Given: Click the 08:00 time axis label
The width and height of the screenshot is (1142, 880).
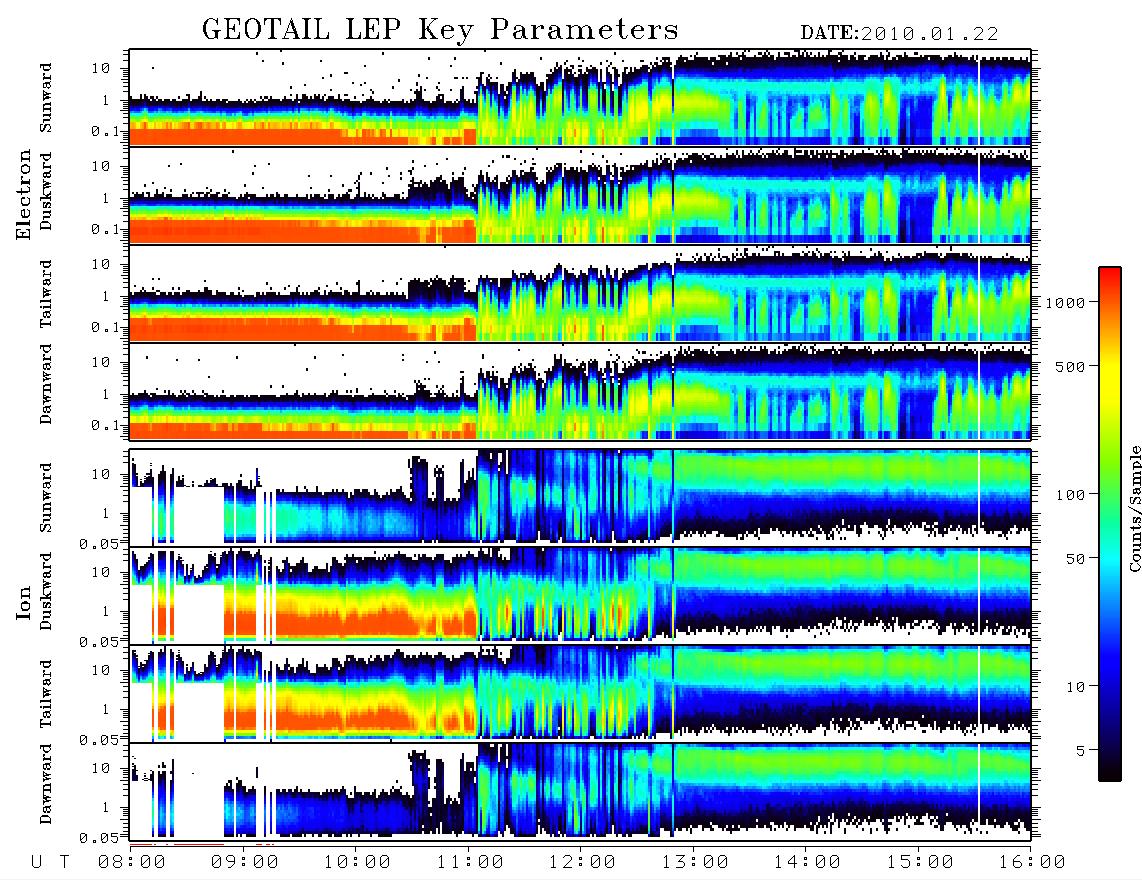Looking at the screenshot, I should coord(132,862).
